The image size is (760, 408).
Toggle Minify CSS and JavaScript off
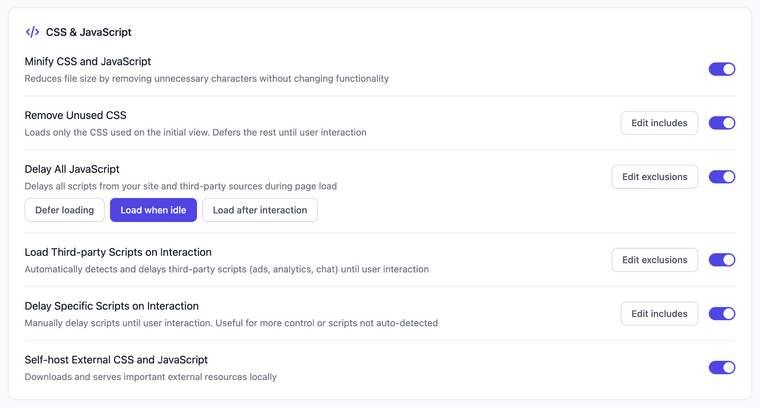pos(722,69)
